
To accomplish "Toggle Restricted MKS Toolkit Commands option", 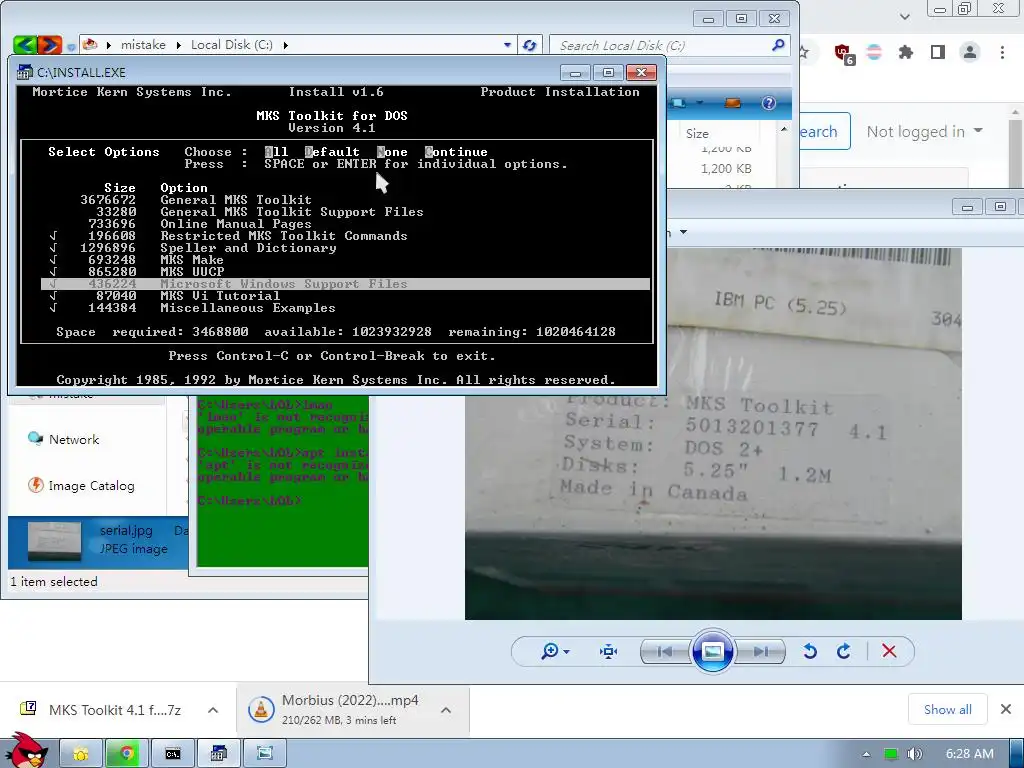I will tap(345, 236).
